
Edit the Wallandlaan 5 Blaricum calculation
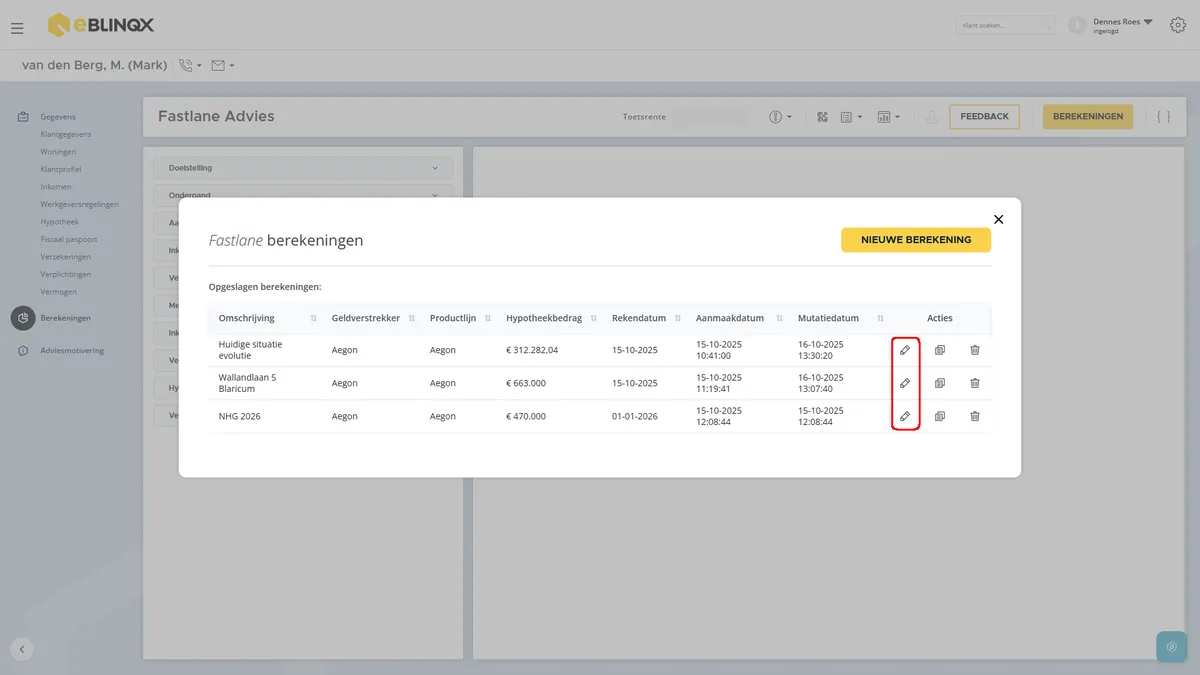point(905,383)
